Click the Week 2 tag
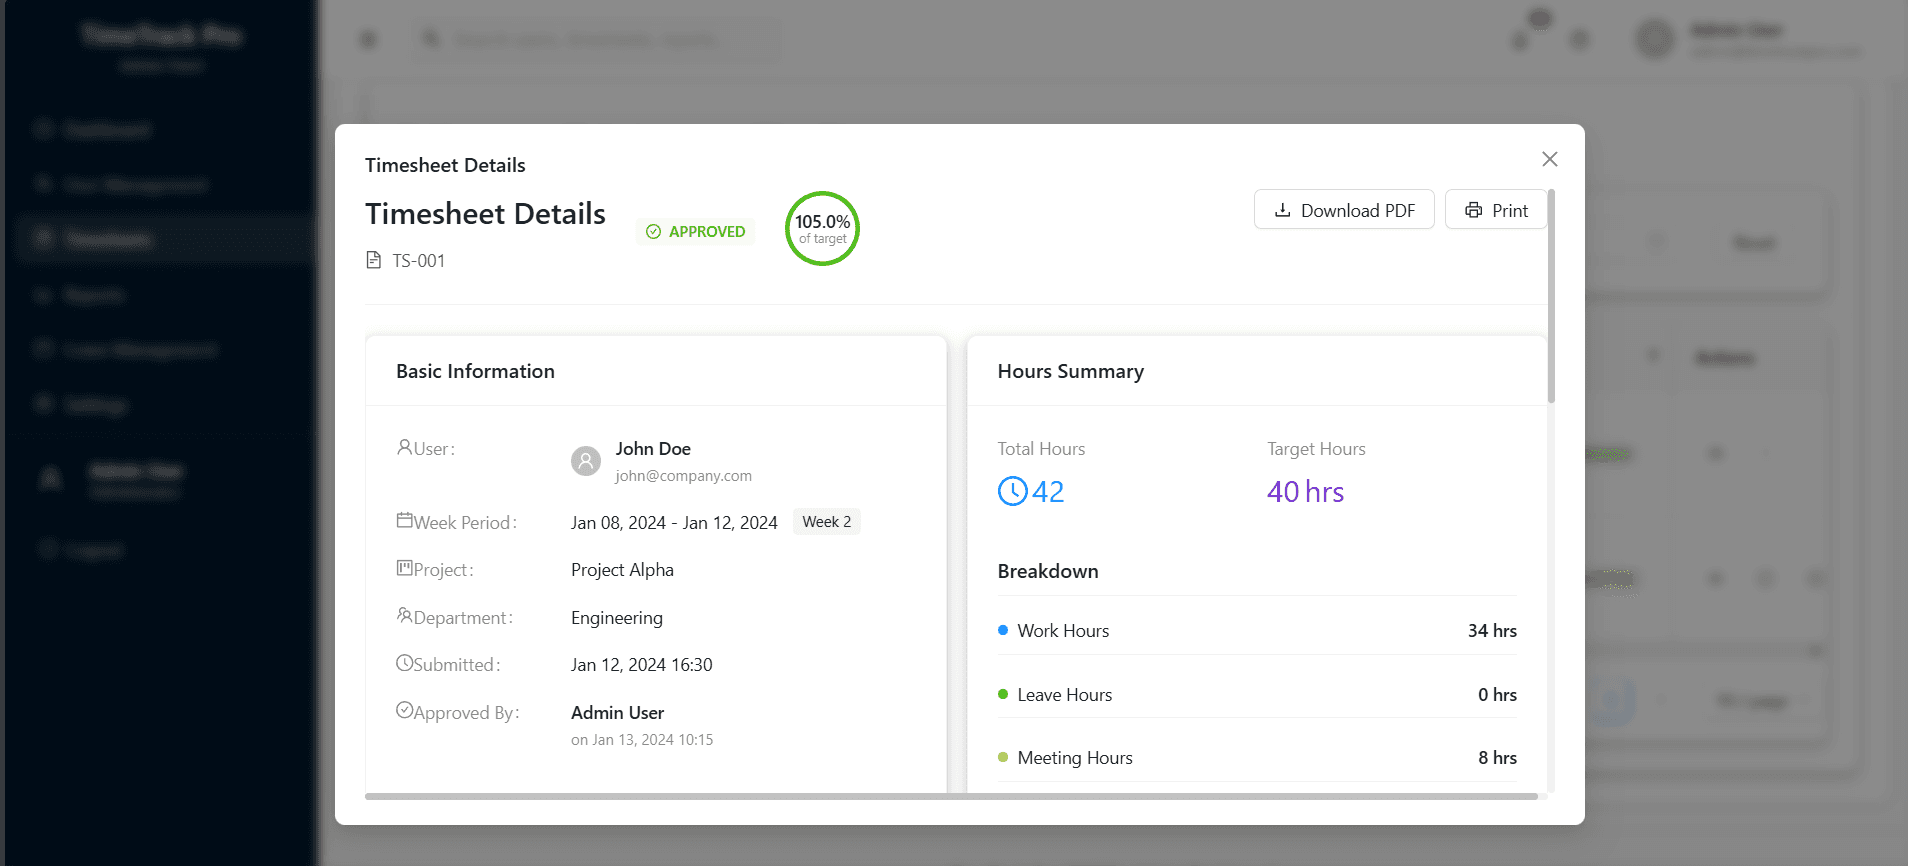 pyautogui.click(x=827, y=522)
